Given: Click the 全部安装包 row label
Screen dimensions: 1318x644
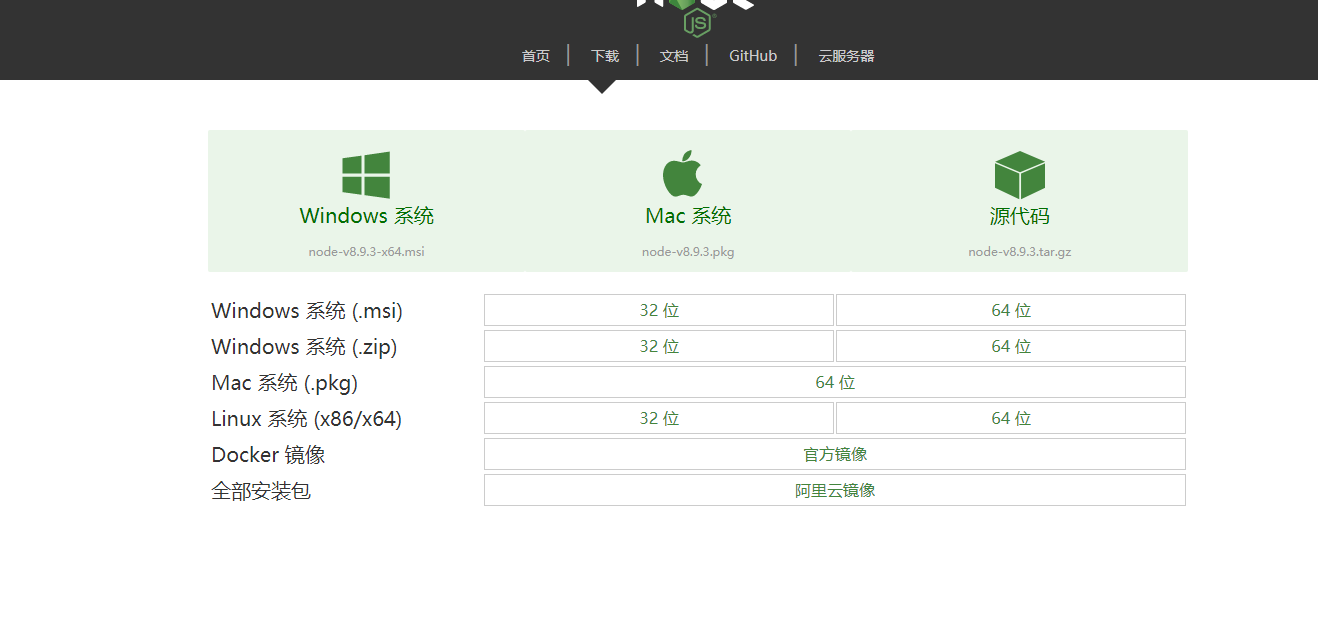Looking at the screenshot, I should [261, 491].
